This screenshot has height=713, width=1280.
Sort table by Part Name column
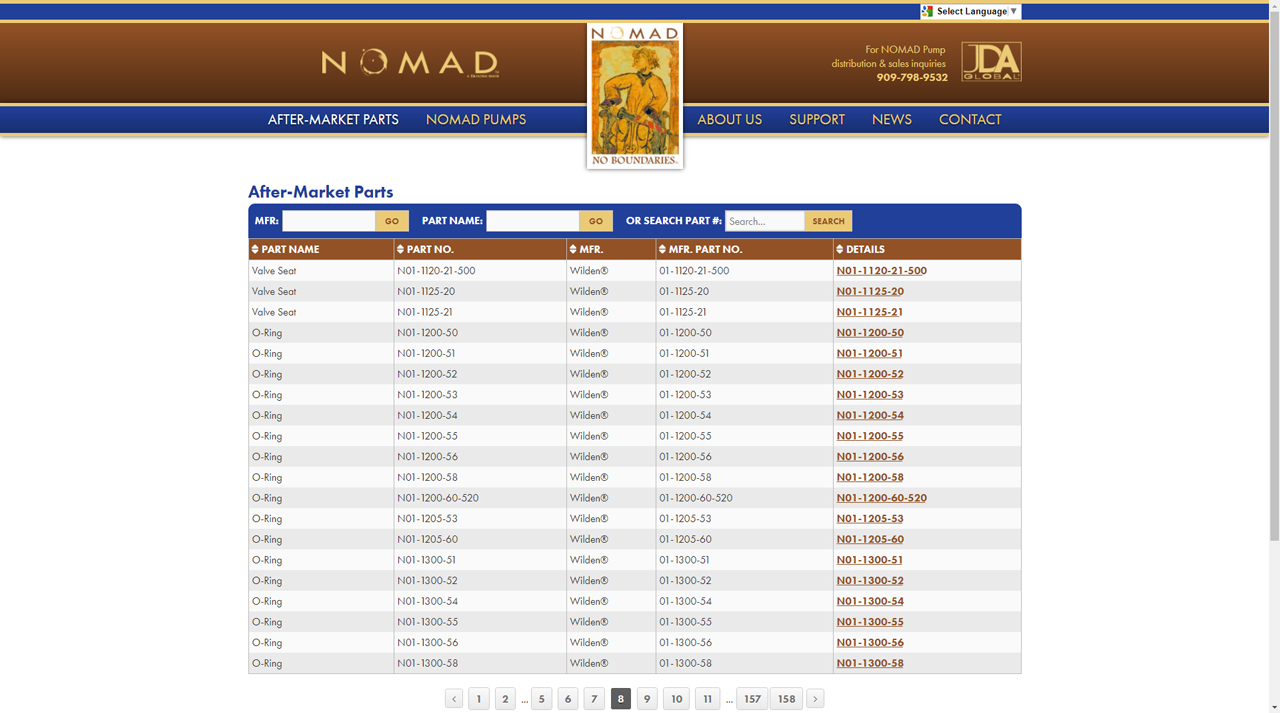tap(286, 249)
